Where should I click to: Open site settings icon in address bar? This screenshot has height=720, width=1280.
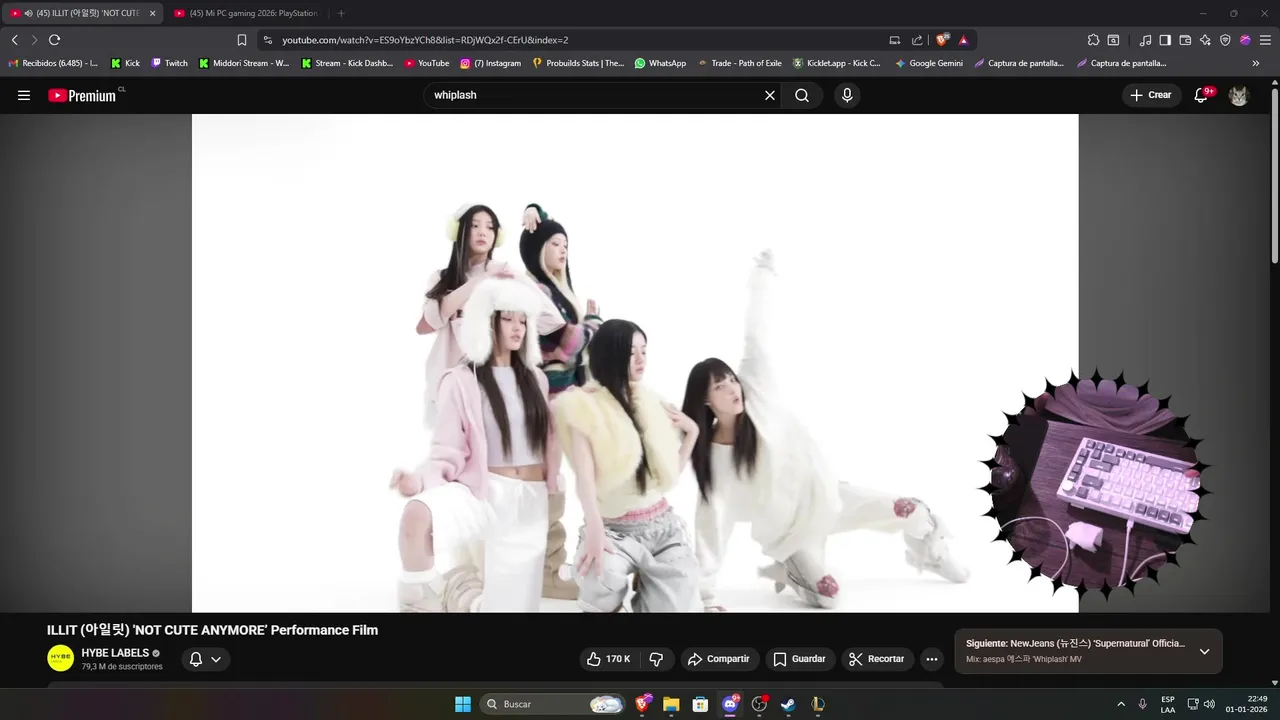pyautogui.click(x=268, y=40)
